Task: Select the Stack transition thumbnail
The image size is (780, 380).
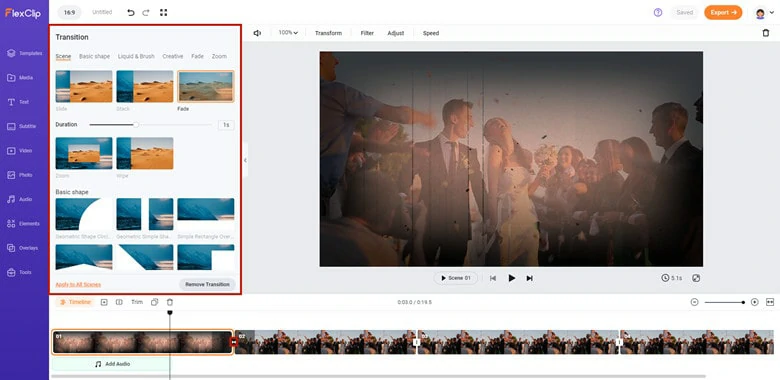Action: coord(145,86)
